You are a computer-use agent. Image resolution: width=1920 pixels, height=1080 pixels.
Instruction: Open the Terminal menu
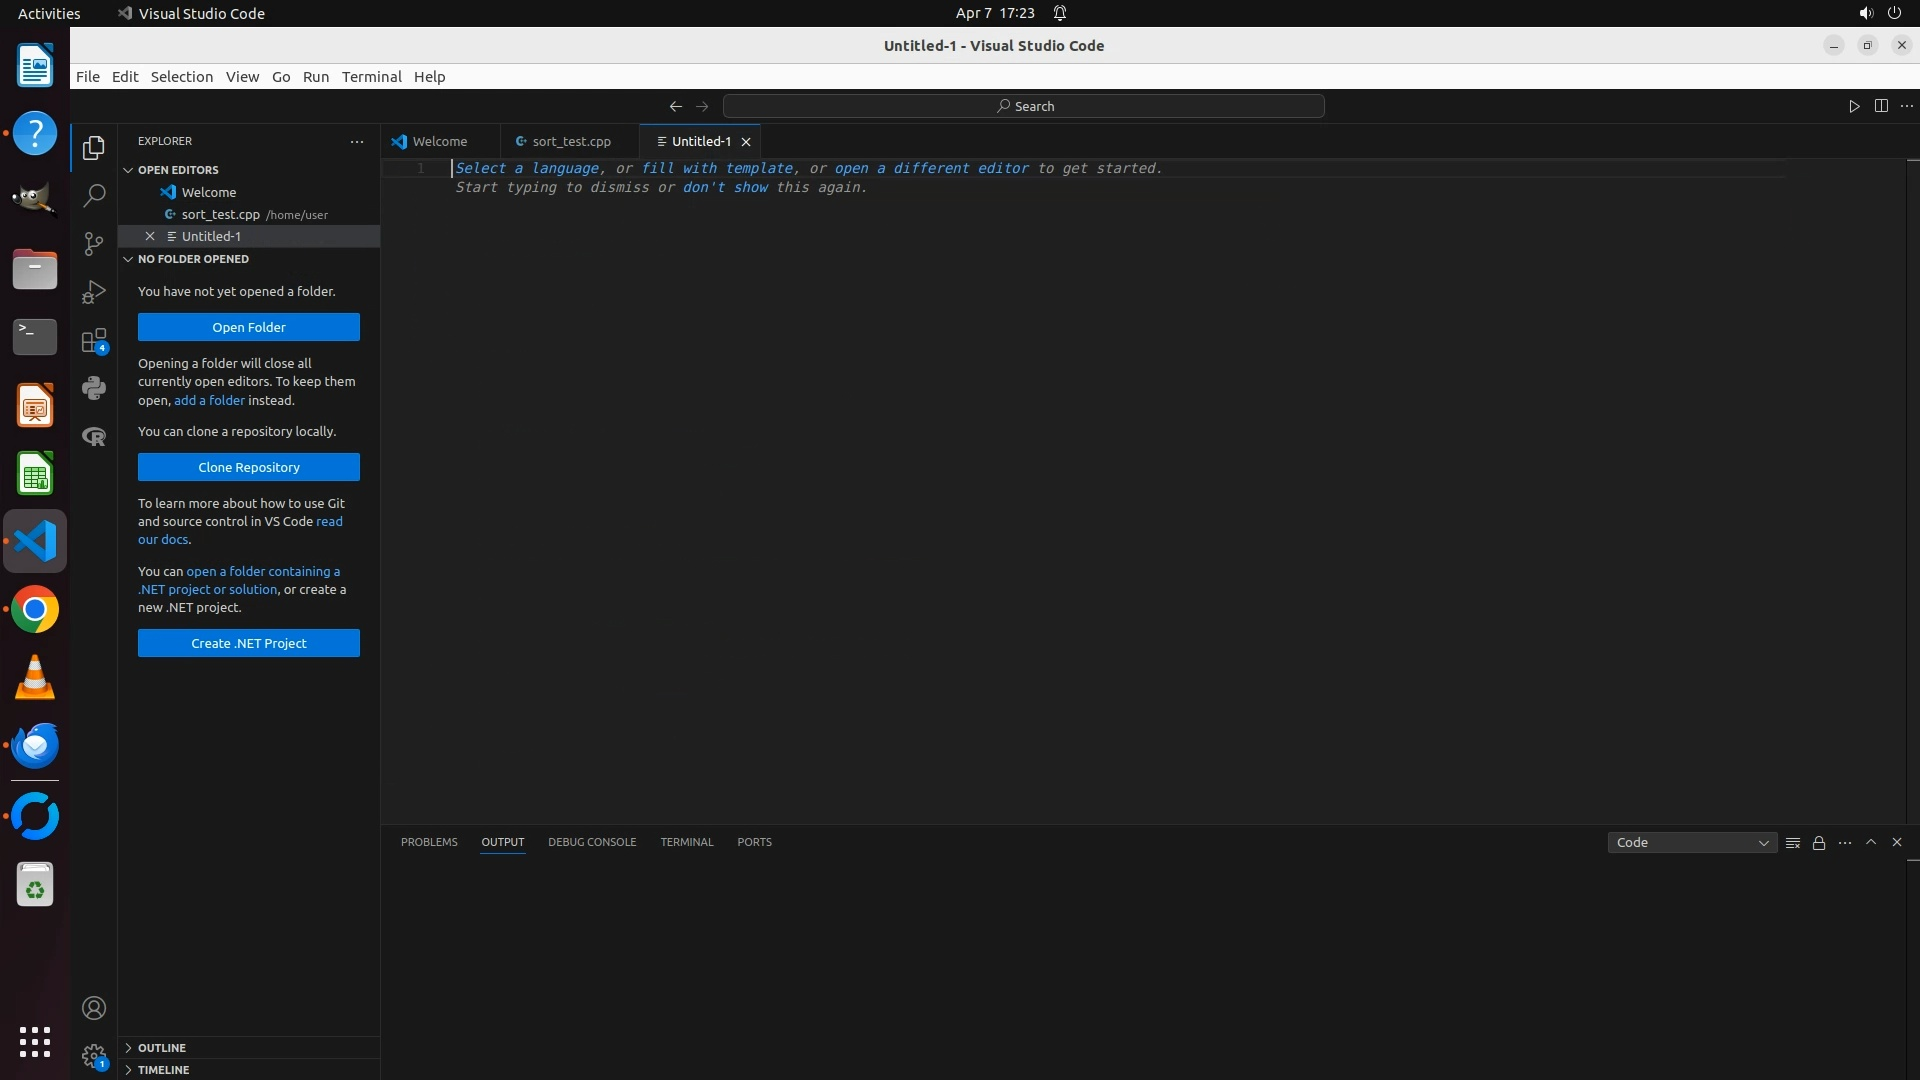pos(371,77)
